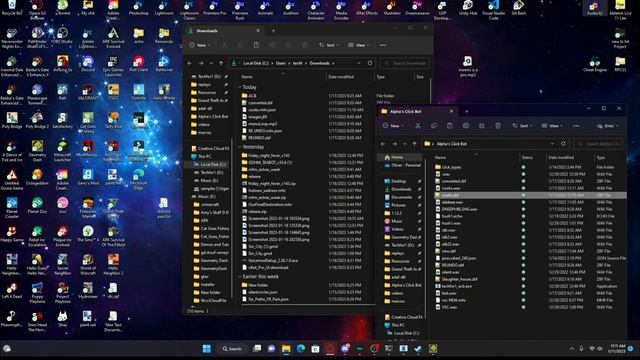Click the Copy icon in Alpha's Click Bot toolbar
Viewport: 640px width, 360px height.
click(x=433, y=126)
